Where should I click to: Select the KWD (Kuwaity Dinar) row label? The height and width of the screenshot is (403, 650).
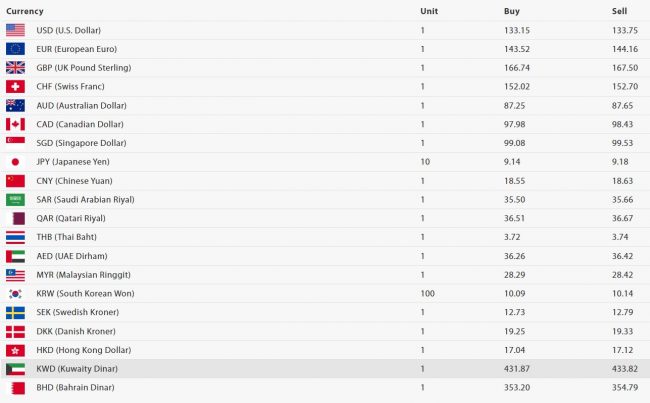[x=76, y=369]
